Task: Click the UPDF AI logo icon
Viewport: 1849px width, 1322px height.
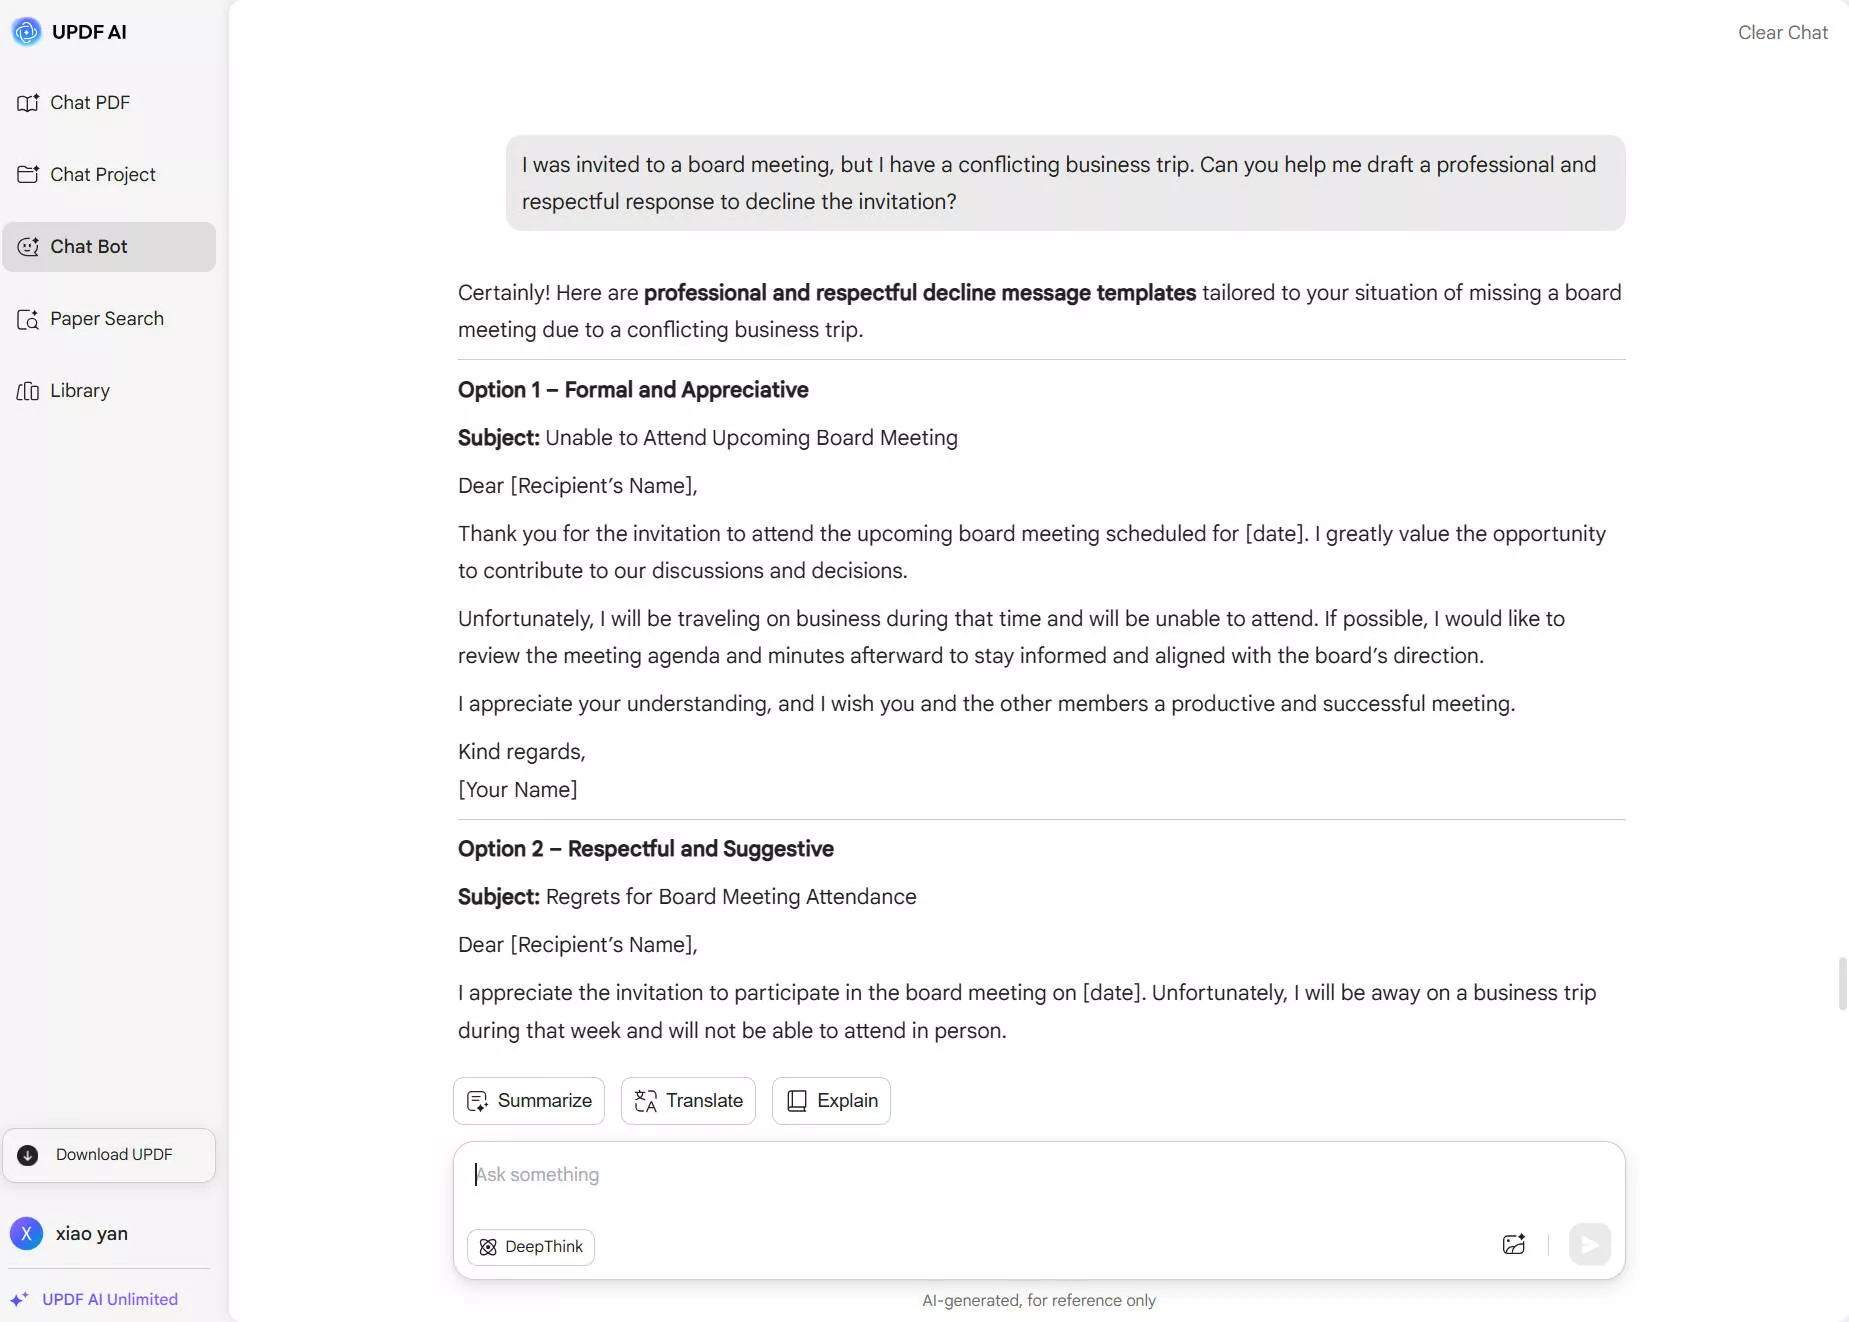Action: pos(26,32)
